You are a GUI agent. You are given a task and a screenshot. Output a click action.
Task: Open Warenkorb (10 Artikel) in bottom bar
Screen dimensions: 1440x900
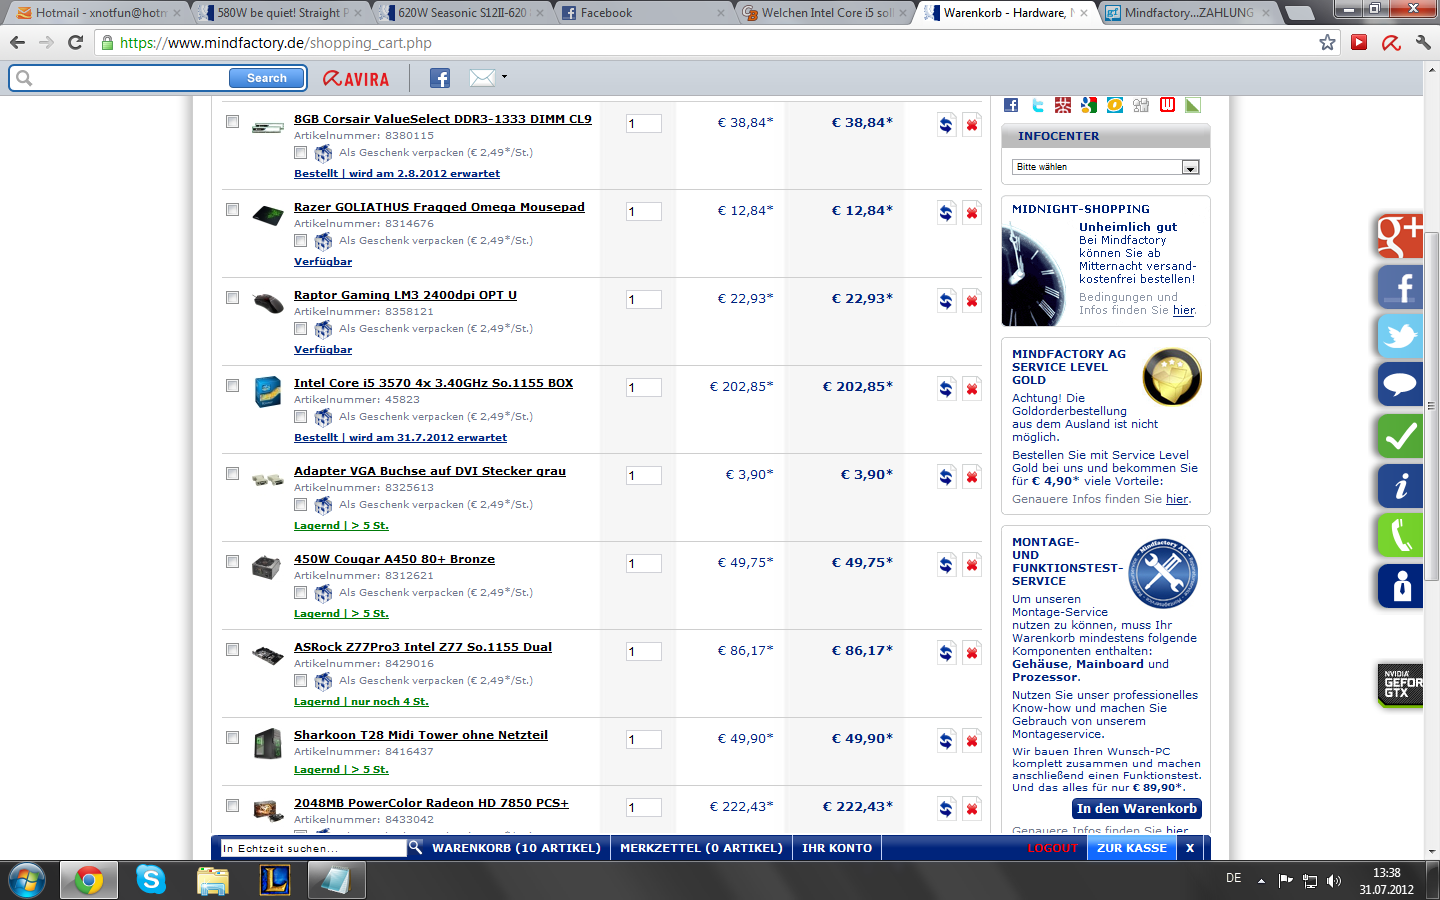(x=516, y=848)
